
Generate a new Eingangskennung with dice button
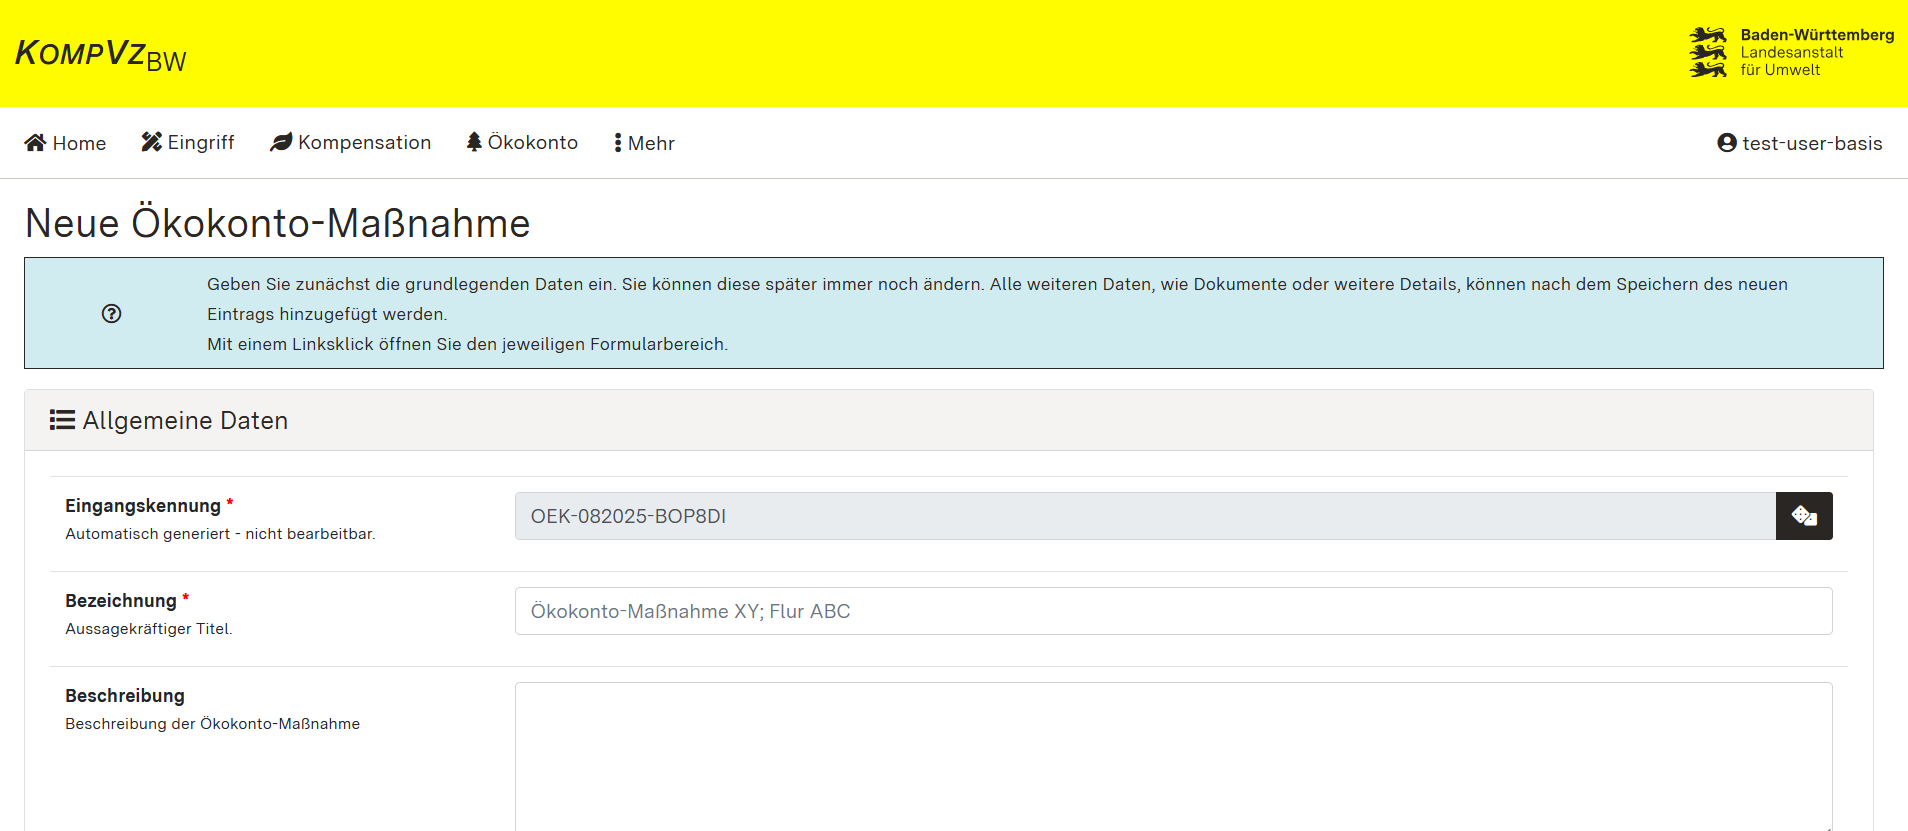(1803, 516)
